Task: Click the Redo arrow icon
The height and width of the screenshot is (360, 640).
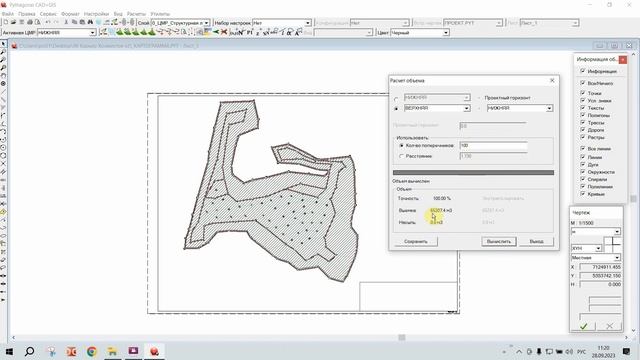Action: pyautogui.click(x=56, y=22)
